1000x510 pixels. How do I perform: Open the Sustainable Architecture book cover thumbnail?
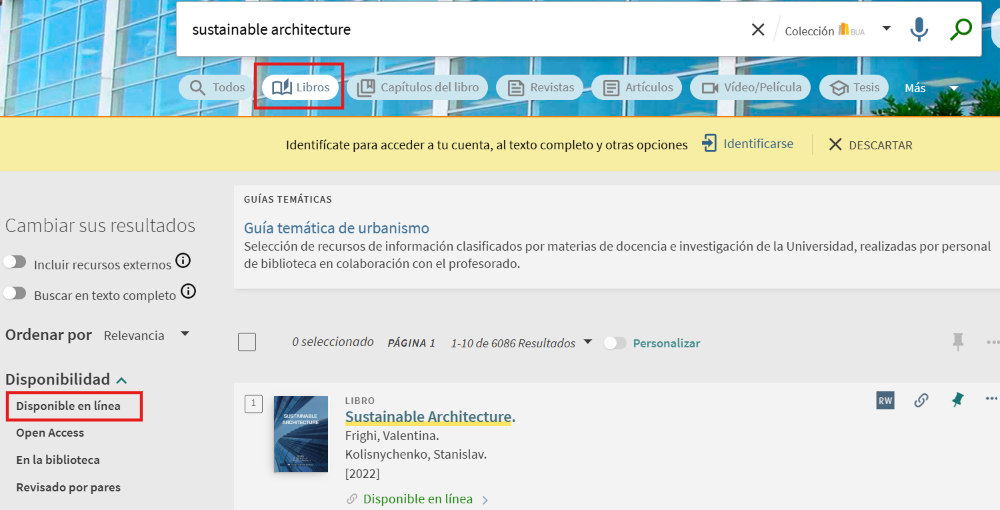(x=301, y=434)
